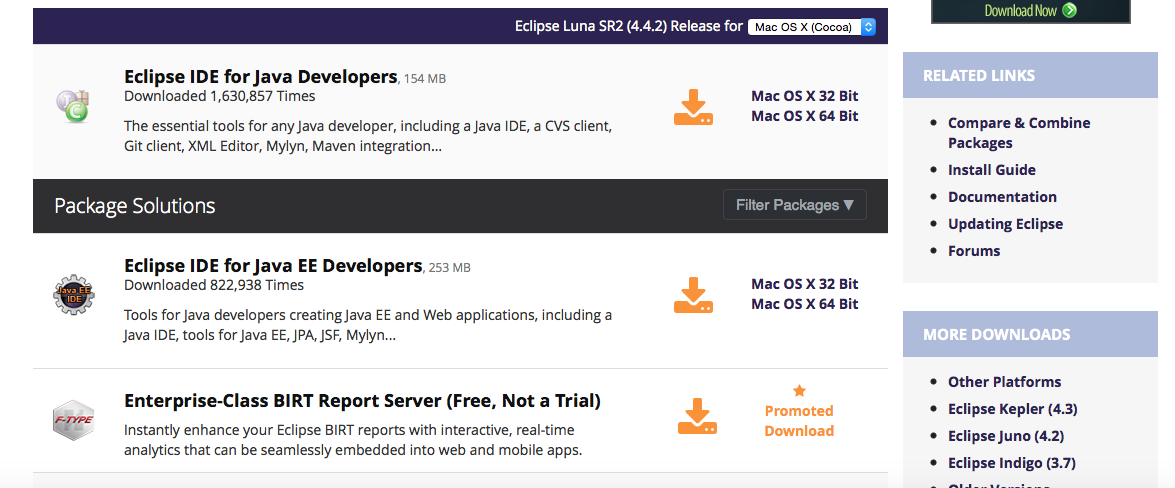This screenshot has height=488, width=1175.
Task: Open the Eclipse Indigo (3.7) link
Action: pyautogui.click(x=1013, y=463)
